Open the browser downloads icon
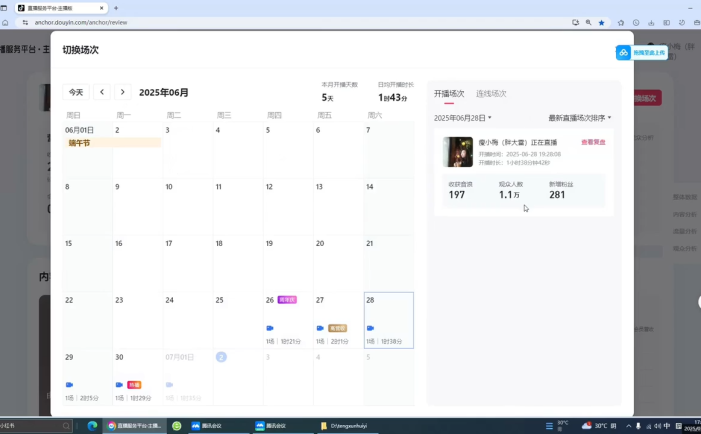701x434 pixels. (x=651, y=22)
